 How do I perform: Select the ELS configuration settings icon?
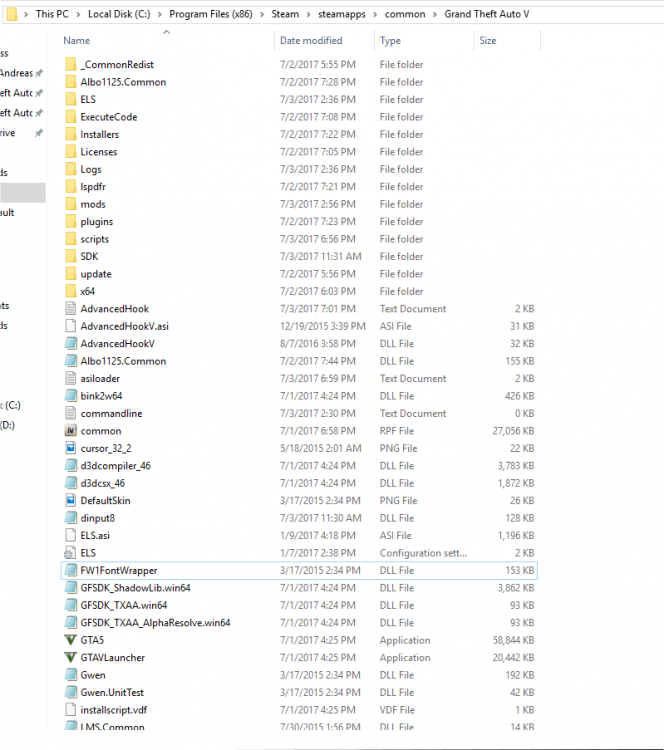(x=70, y=552)
